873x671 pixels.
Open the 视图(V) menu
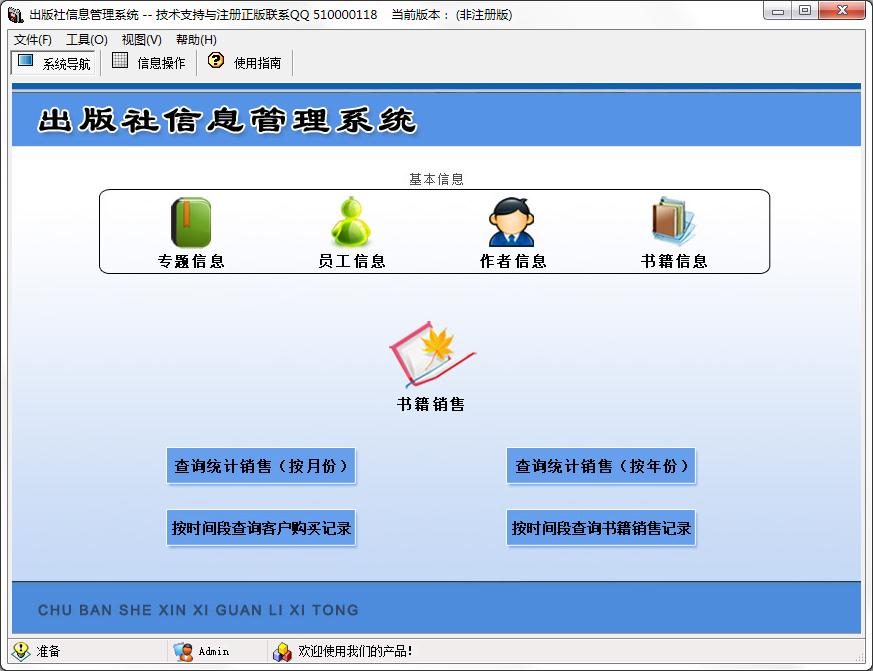[x=141, y=40]
